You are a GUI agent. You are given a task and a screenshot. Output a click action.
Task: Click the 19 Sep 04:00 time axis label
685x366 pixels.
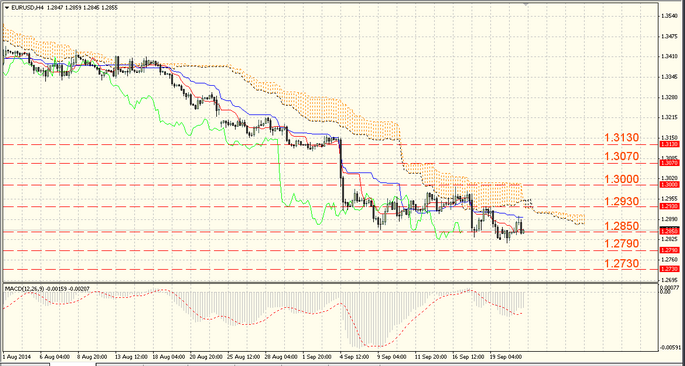pyautogui.click(x=505, y=356)
